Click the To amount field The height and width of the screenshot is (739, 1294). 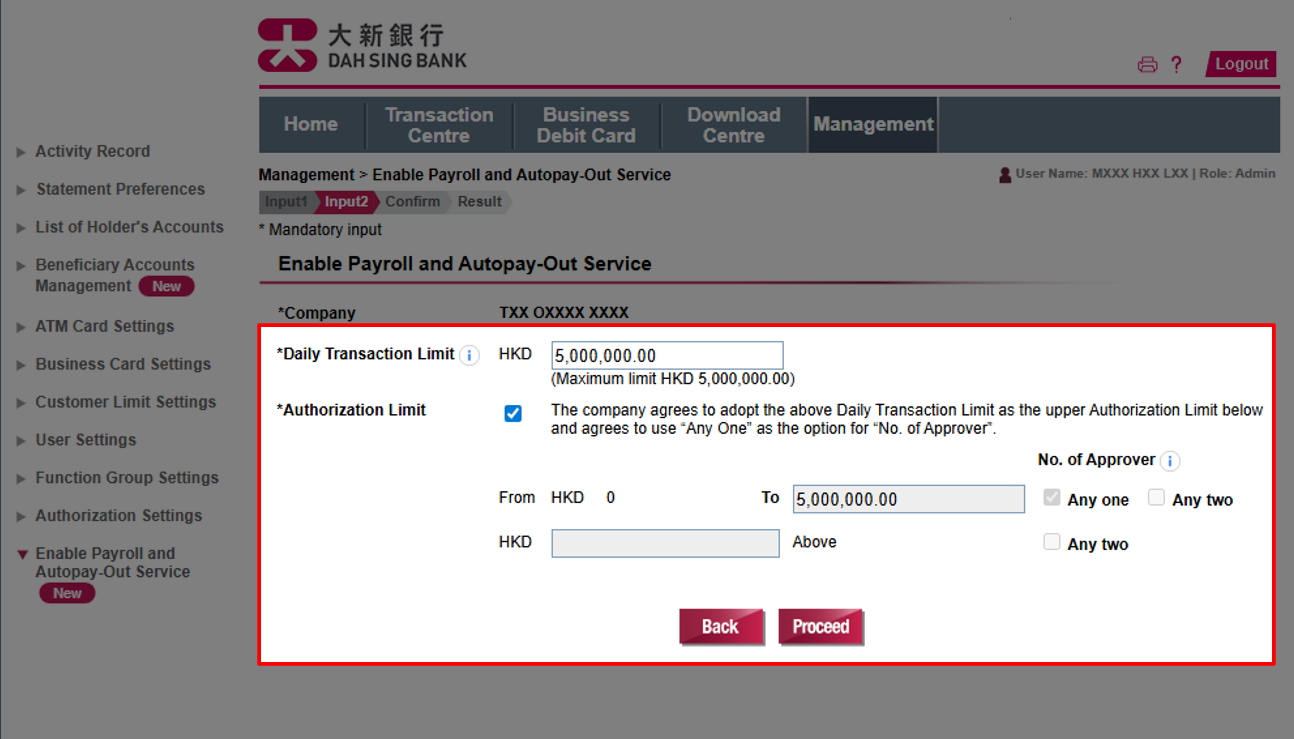click(x=909, y=499)
